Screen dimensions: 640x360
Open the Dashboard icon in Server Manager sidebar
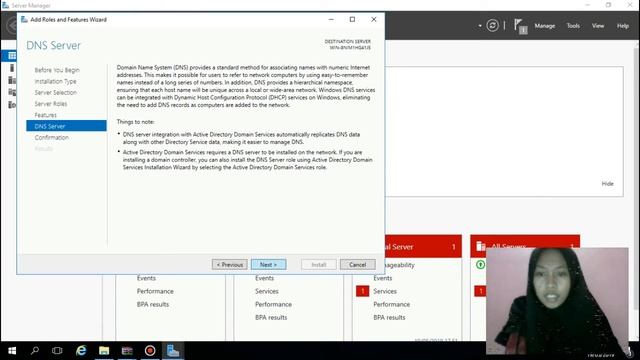(x=12, y=56)
